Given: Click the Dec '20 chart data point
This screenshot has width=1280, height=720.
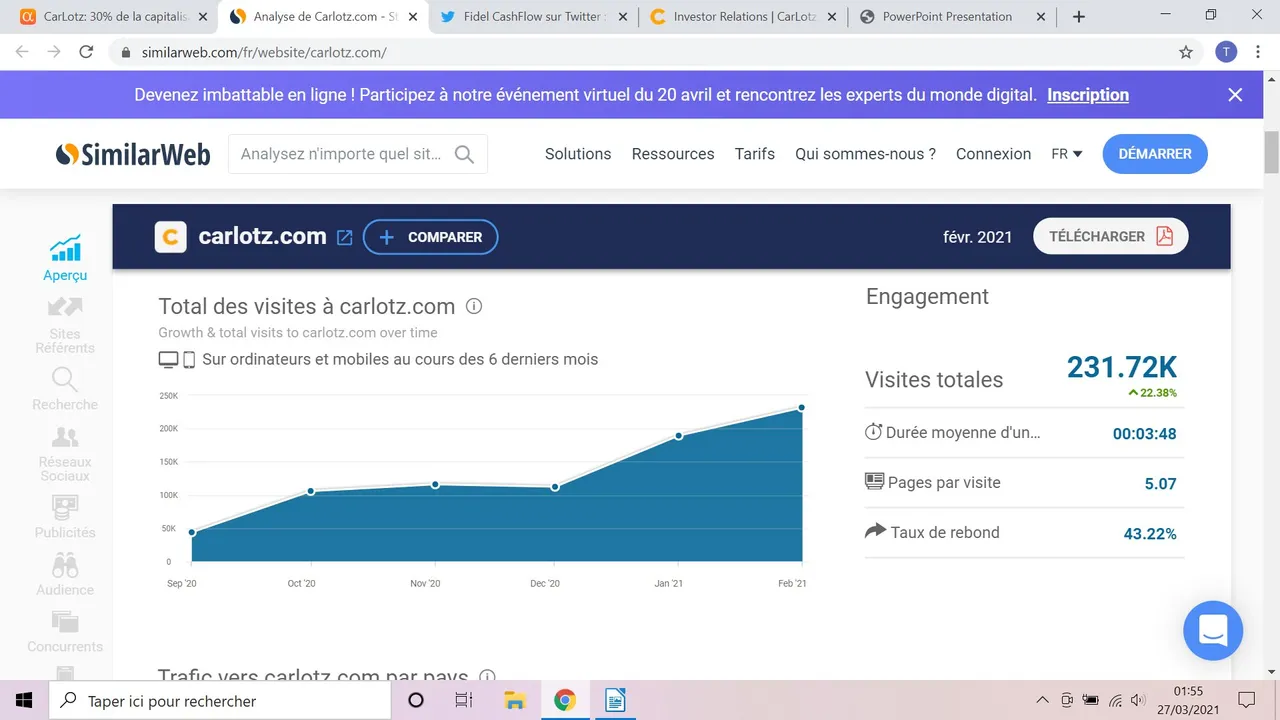Looking at the screenshot, I should click(556, 487).
